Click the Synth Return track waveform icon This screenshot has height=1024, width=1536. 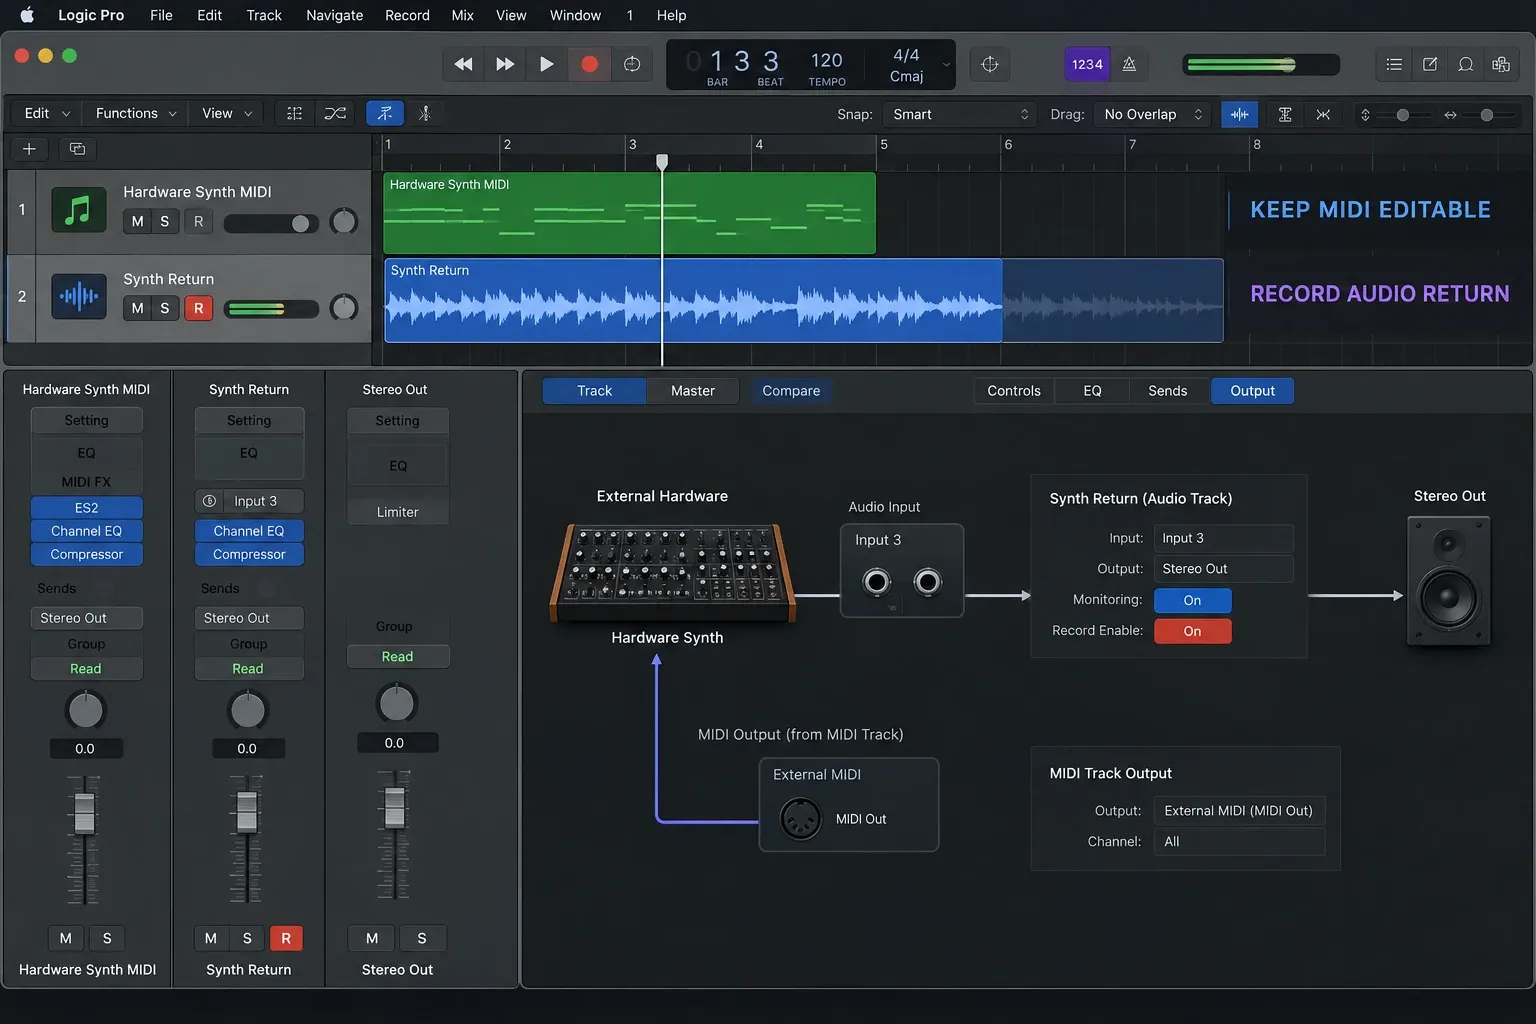[78, 296]
